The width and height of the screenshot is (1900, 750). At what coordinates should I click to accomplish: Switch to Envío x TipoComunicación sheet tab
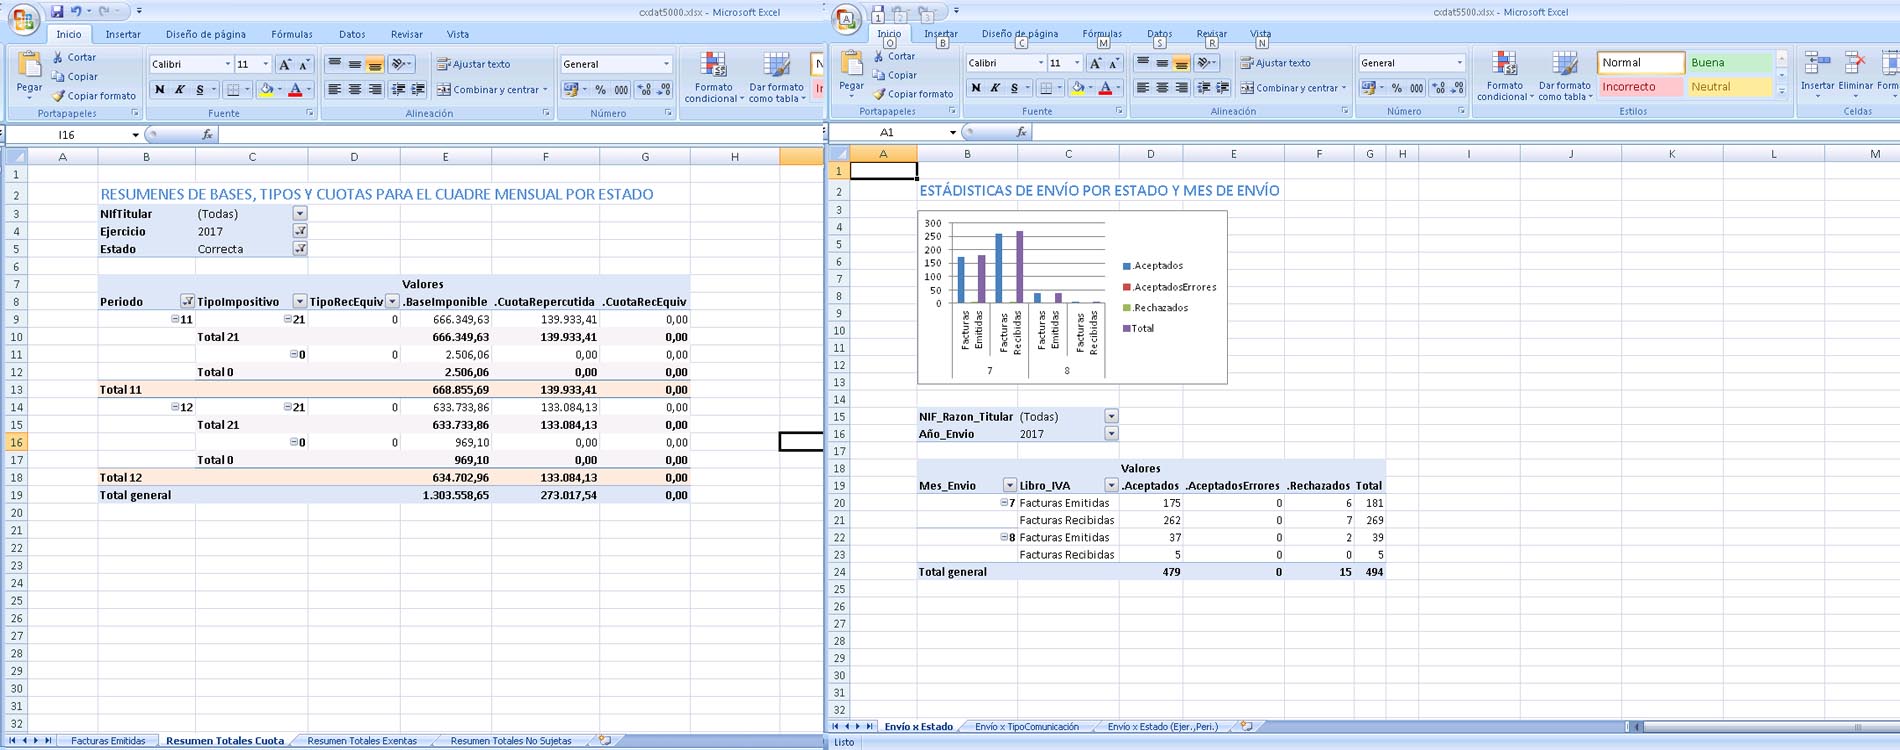point(1026,727)
